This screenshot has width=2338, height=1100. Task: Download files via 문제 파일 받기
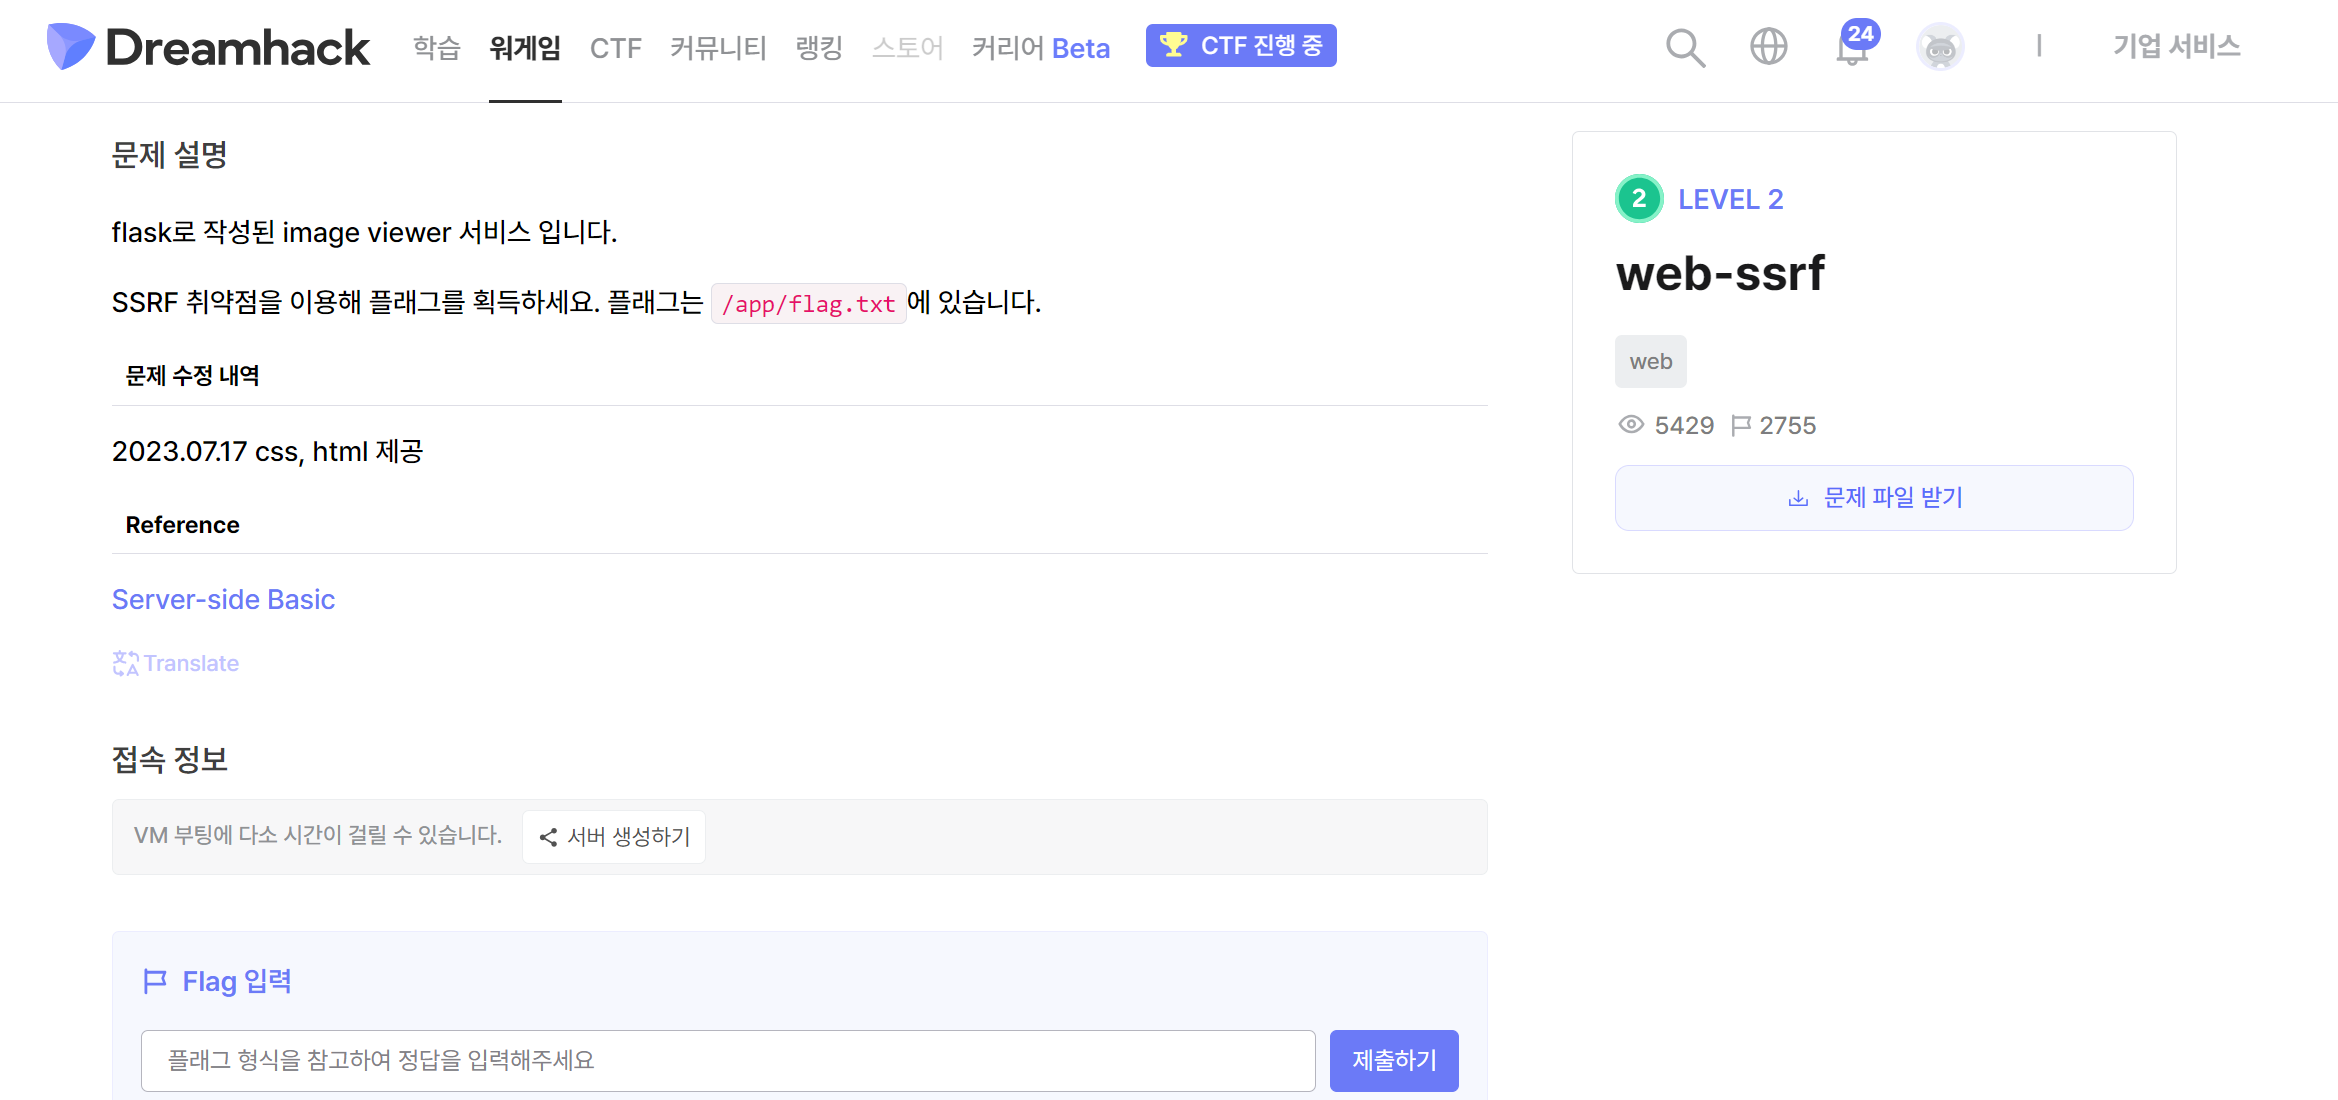pos(1874,498)
